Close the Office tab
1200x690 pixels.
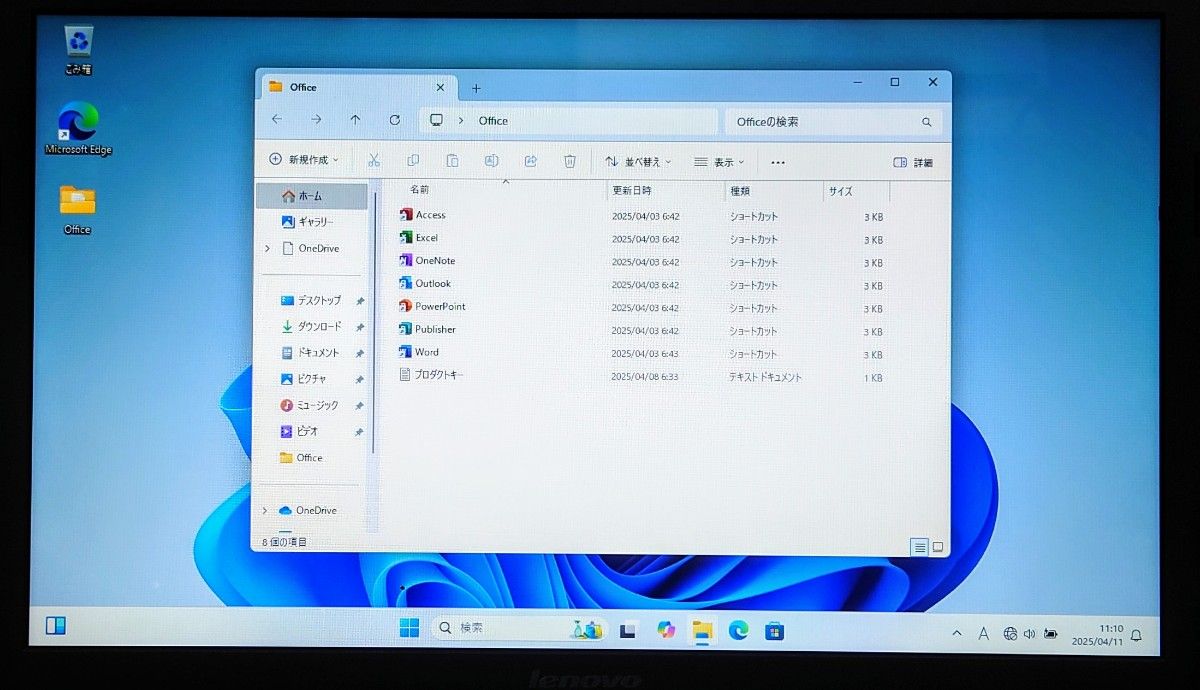(x=440, y=87)
